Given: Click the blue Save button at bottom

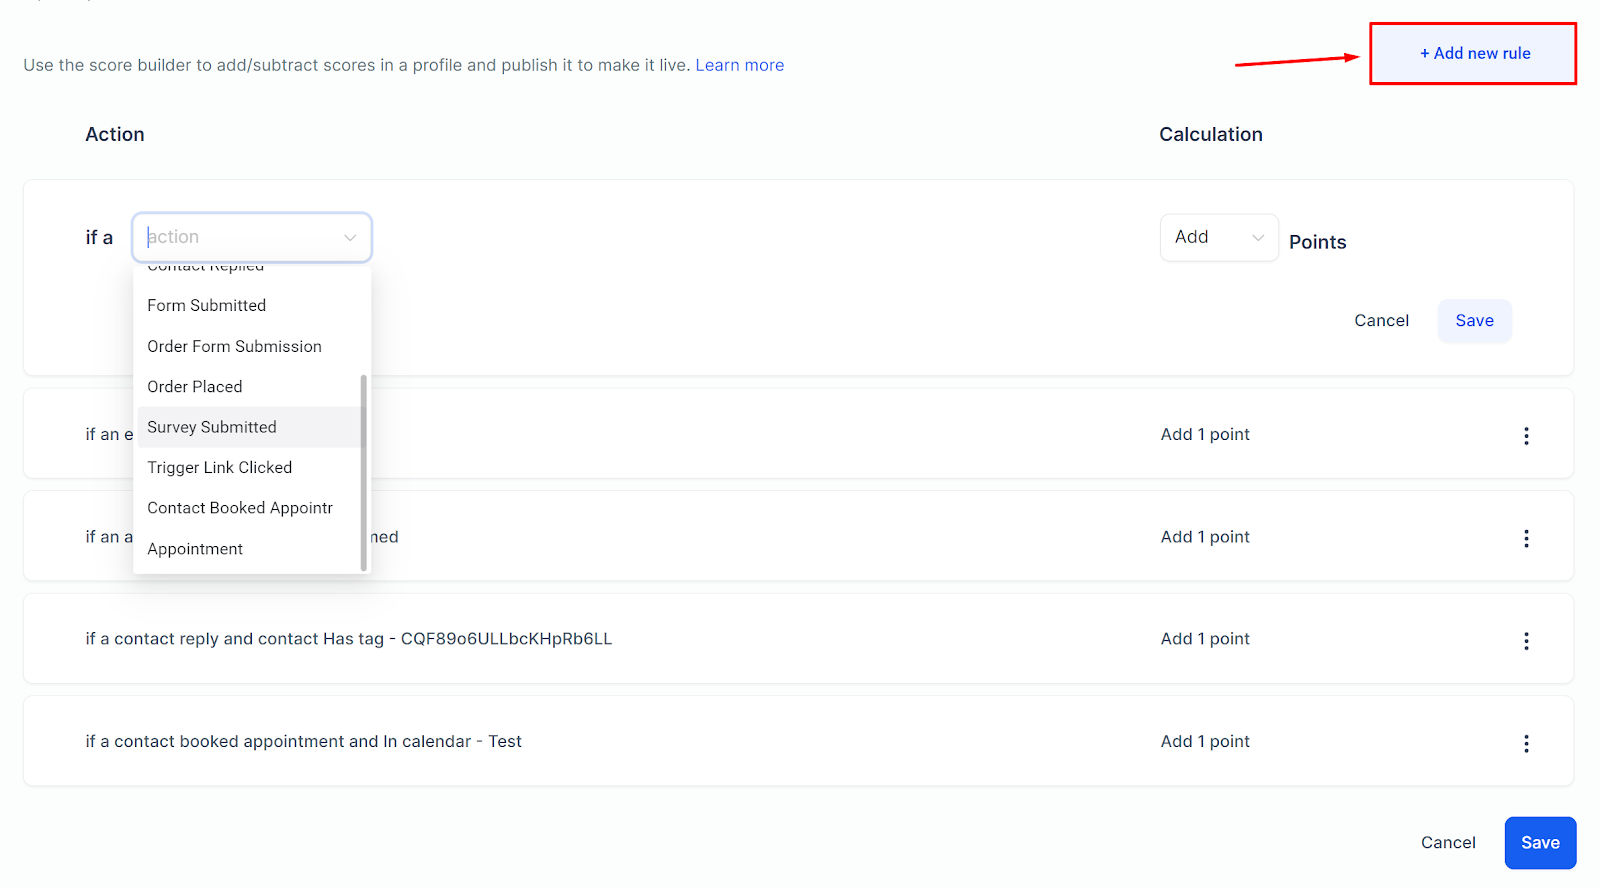Looking at the screenshot, I should 1540,843.
